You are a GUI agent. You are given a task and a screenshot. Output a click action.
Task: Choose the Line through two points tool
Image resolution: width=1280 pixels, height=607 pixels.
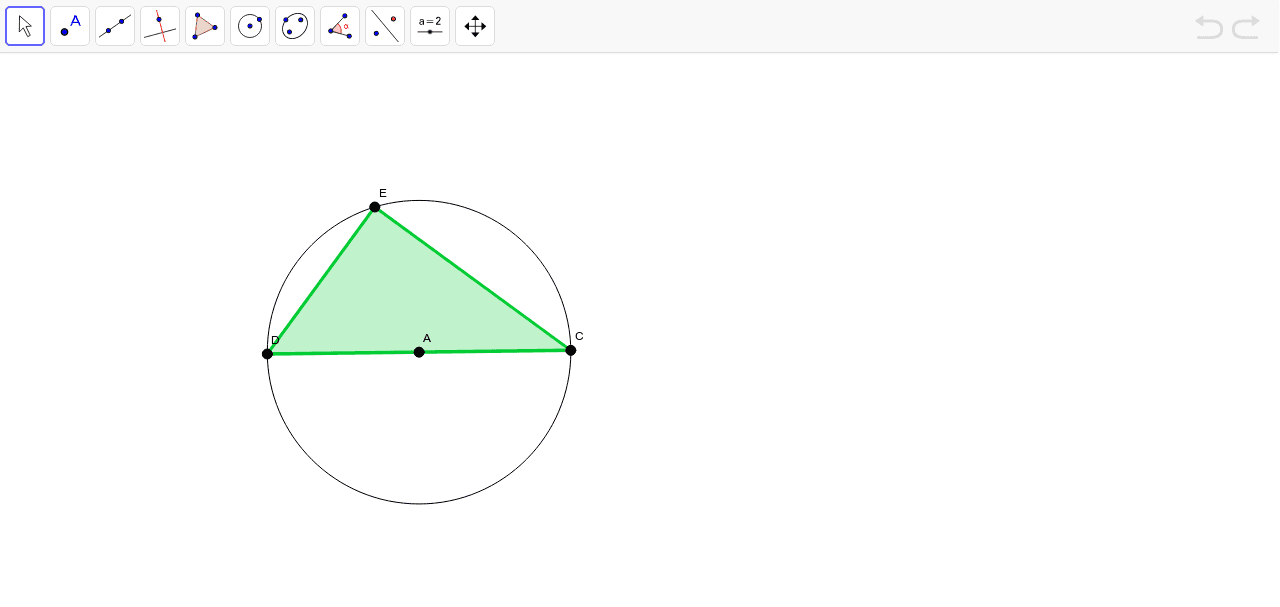click(x=115, y=26)
